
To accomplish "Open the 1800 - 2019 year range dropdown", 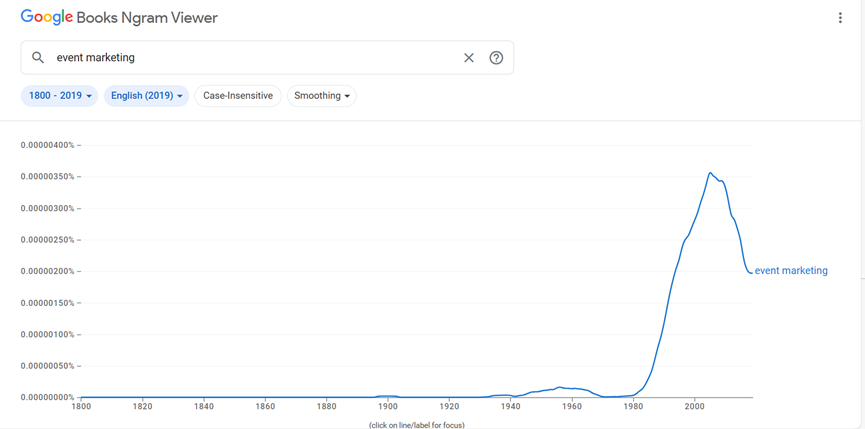I will click(x=60, y=96).
